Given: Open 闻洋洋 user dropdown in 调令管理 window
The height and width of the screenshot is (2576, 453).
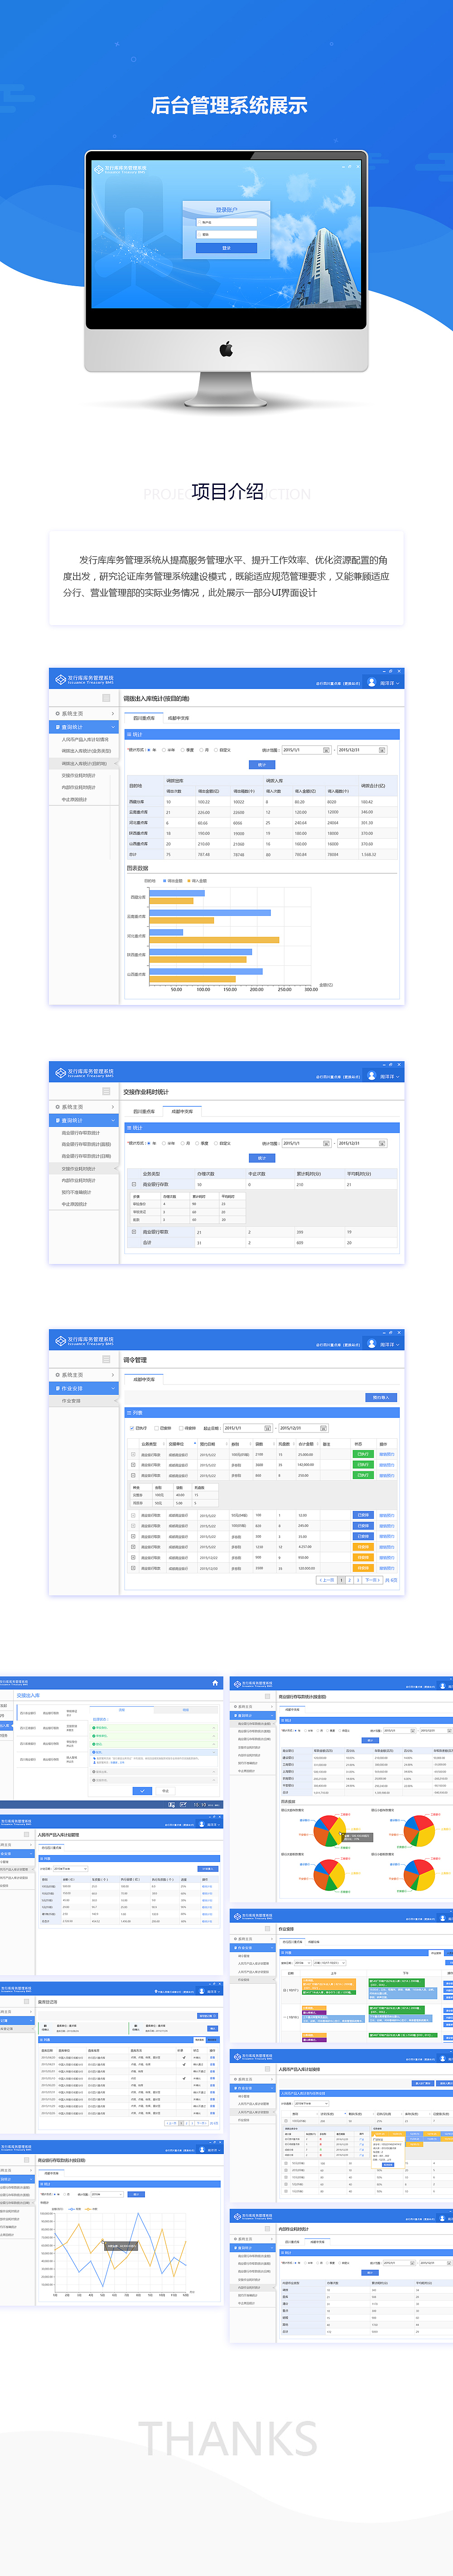Looking at the screenshot, I should pyautogui.click(x=389, y=1345).
